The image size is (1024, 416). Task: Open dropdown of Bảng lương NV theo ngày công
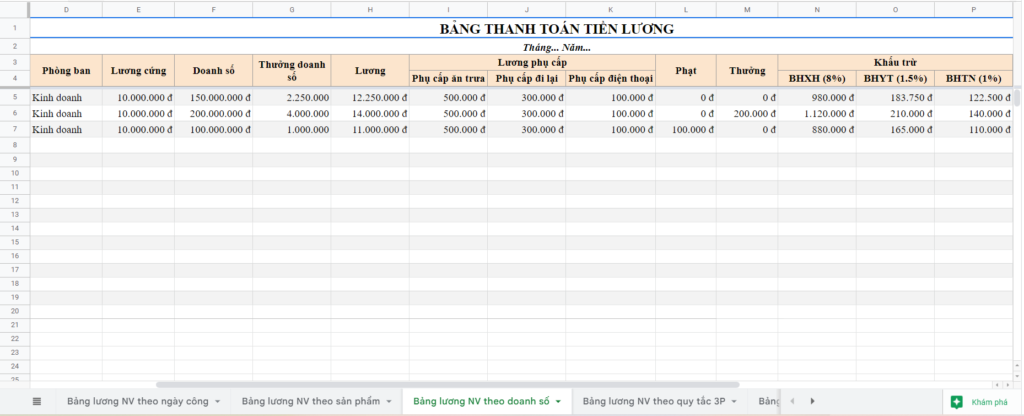pyautogui.click(x=217, y=401)
